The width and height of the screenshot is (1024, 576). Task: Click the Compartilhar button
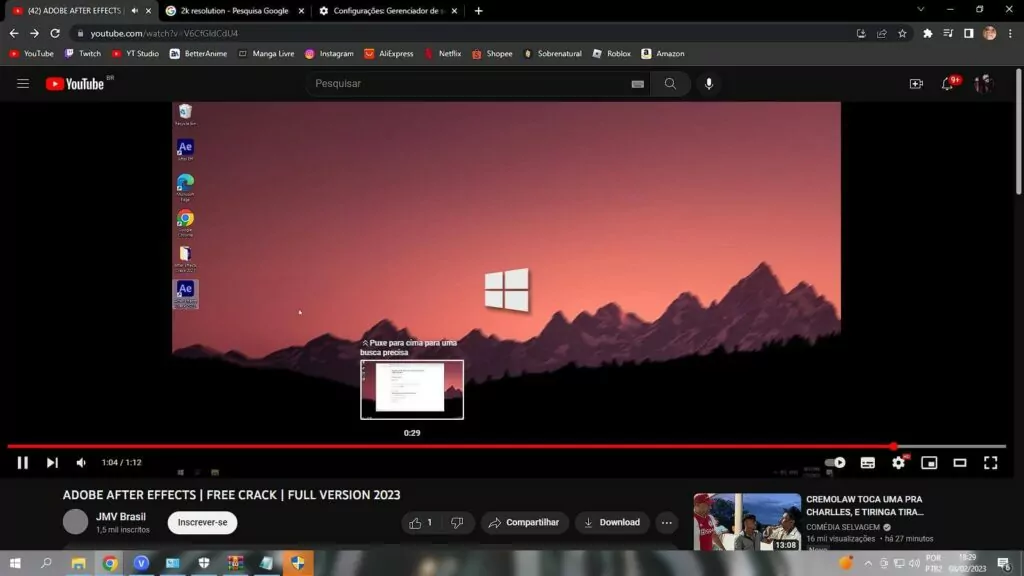(x=524, y=522)
